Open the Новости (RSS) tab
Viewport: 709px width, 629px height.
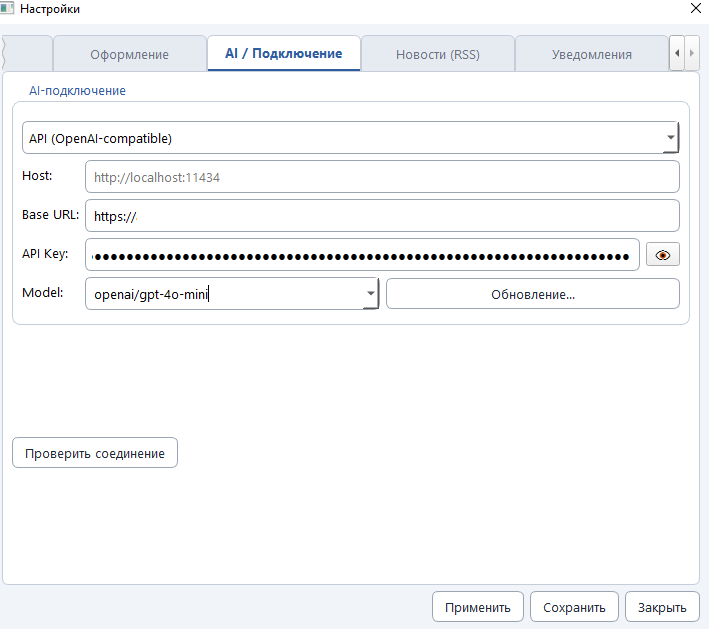437,54
